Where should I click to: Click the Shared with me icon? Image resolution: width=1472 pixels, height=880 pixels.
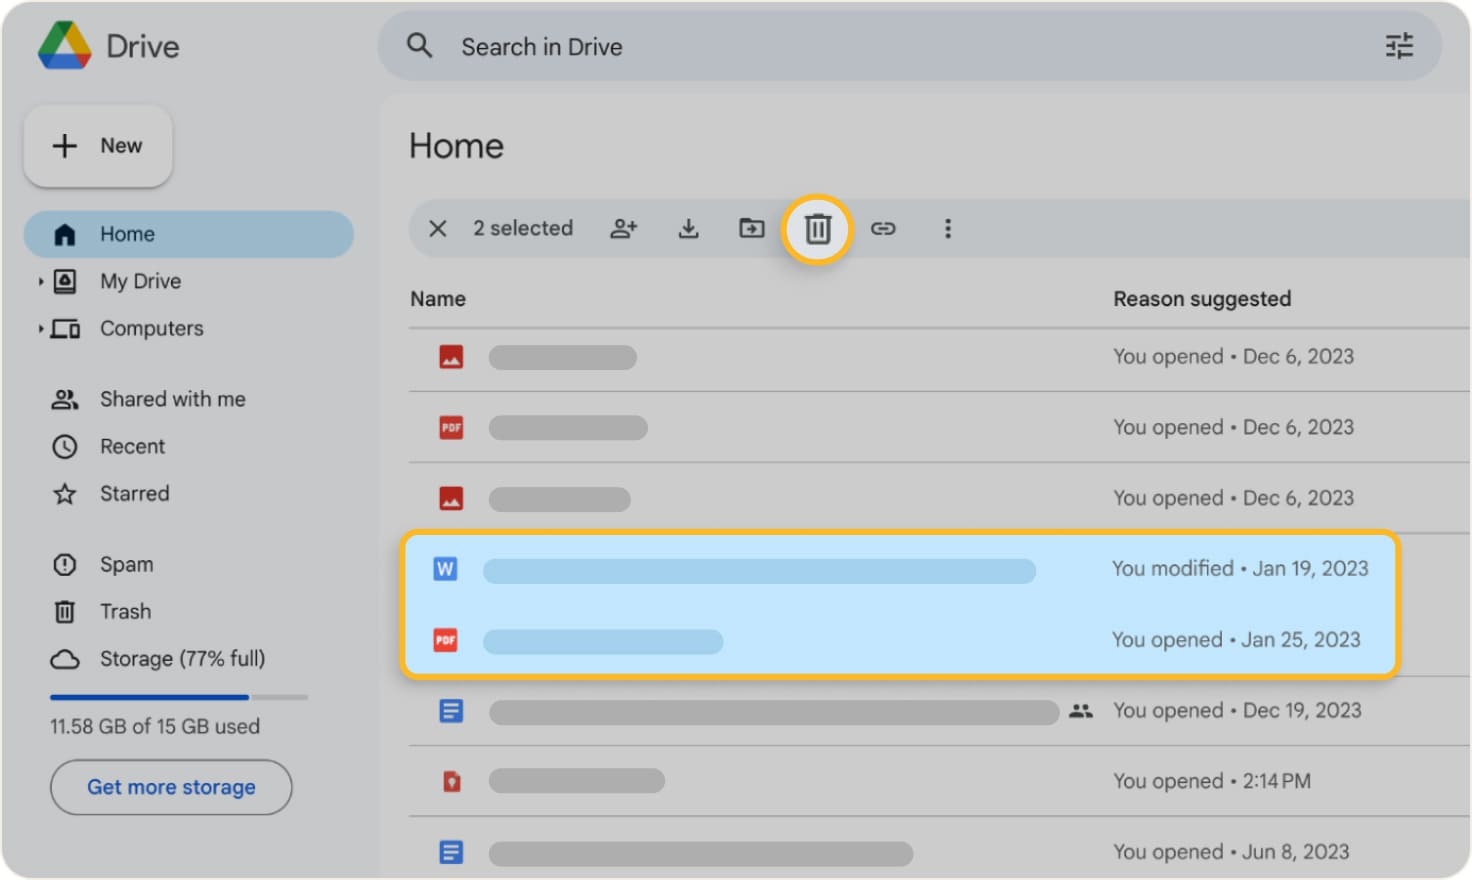click(x=64, y=398)
